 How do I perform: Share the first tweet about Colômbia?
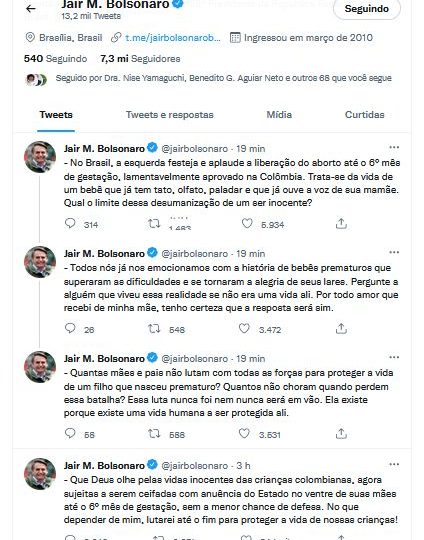341,224
